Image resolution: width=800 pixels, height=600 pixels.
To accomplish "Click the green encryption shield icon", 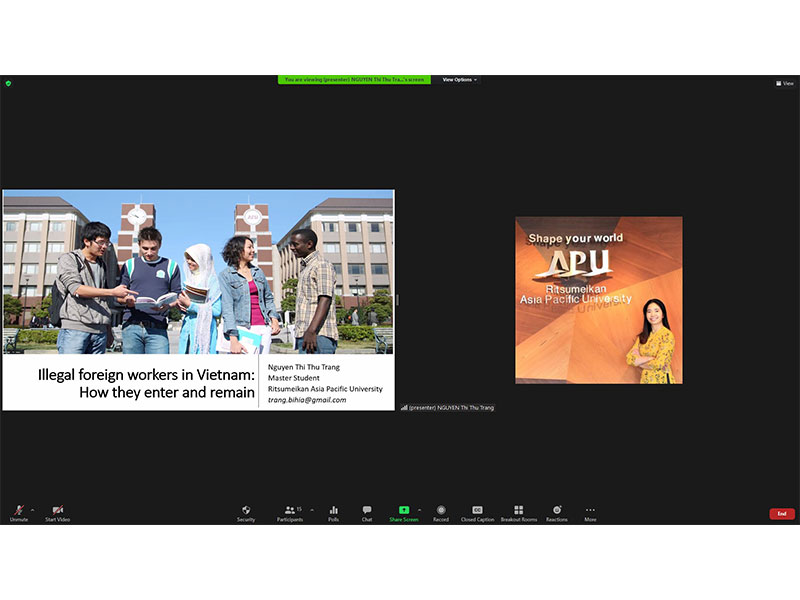I will [8, 83].
